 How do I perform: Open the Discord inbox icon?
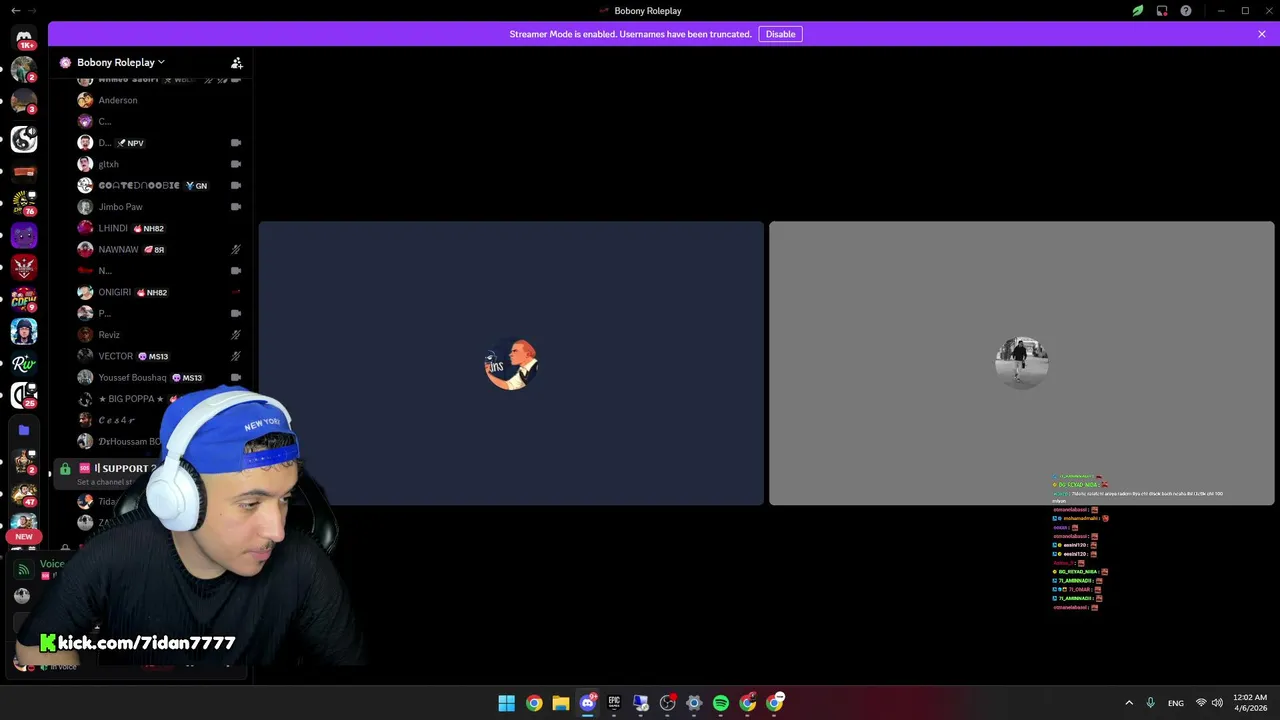pos(1162,11)
